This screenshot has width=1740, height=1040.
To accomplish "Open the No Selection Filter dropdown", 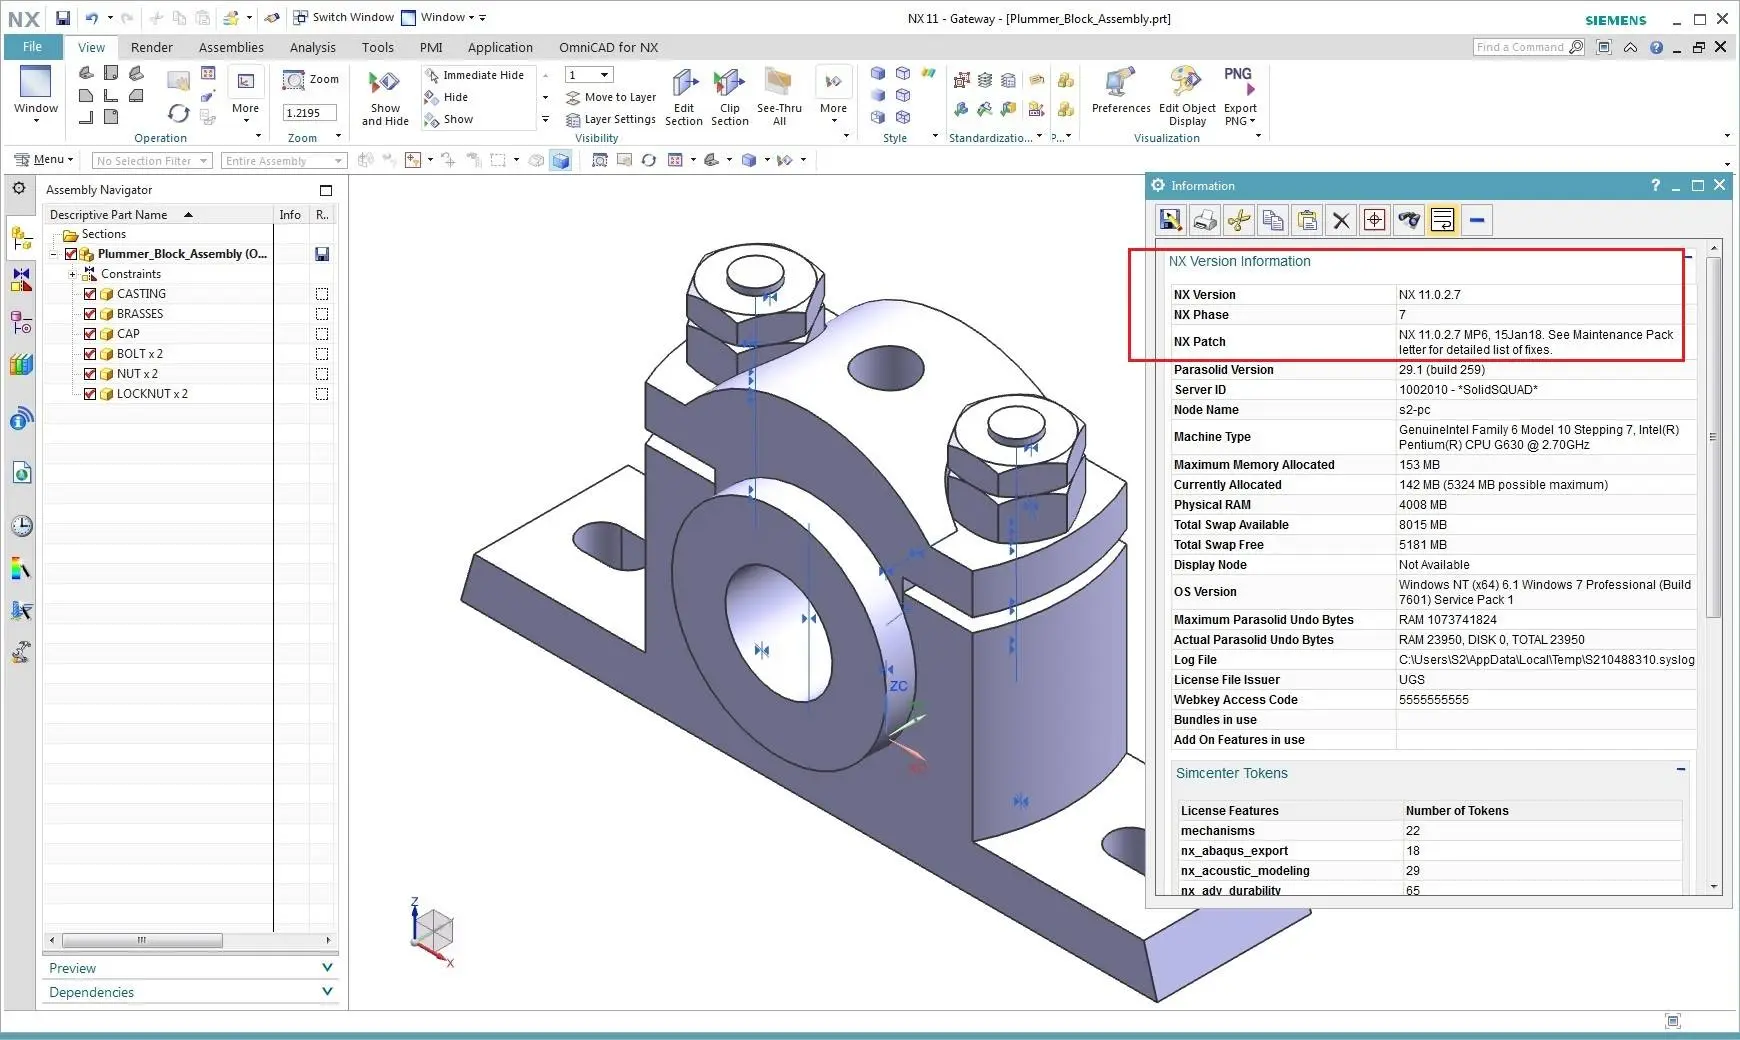I will 152,161.
